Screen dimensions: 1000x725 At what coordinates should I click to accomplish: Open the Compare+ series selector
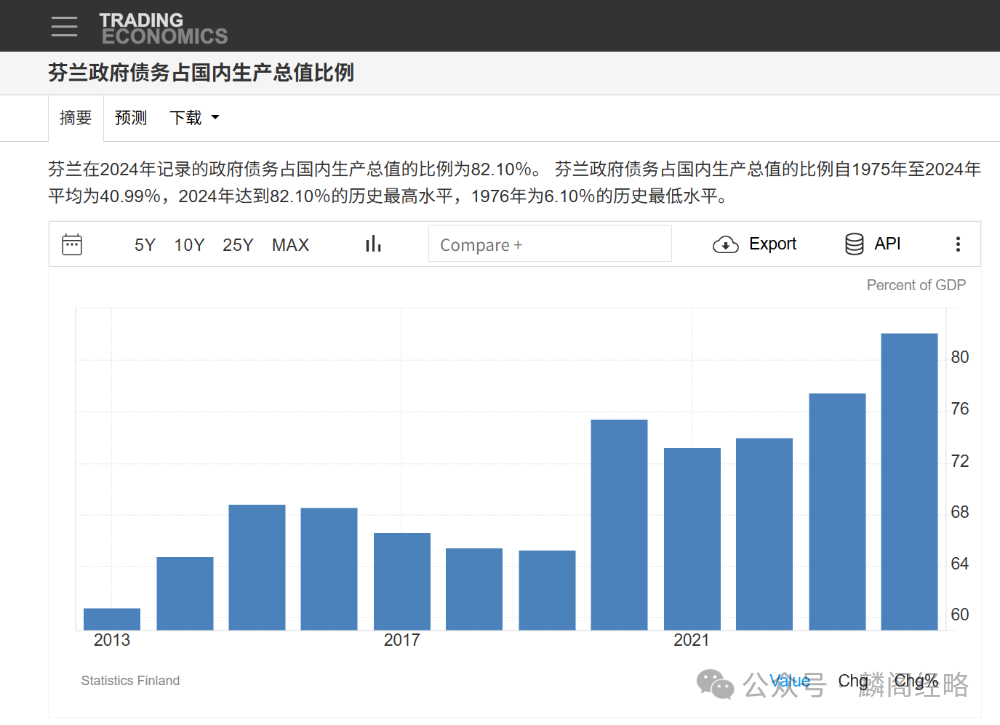[549, 243]
